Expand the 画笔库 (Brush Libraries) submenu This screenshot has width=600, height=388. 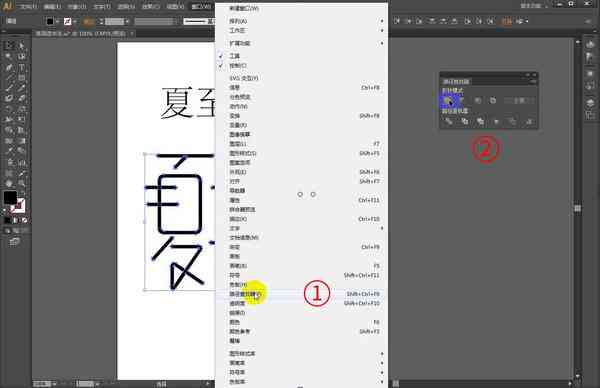point(301,363)
